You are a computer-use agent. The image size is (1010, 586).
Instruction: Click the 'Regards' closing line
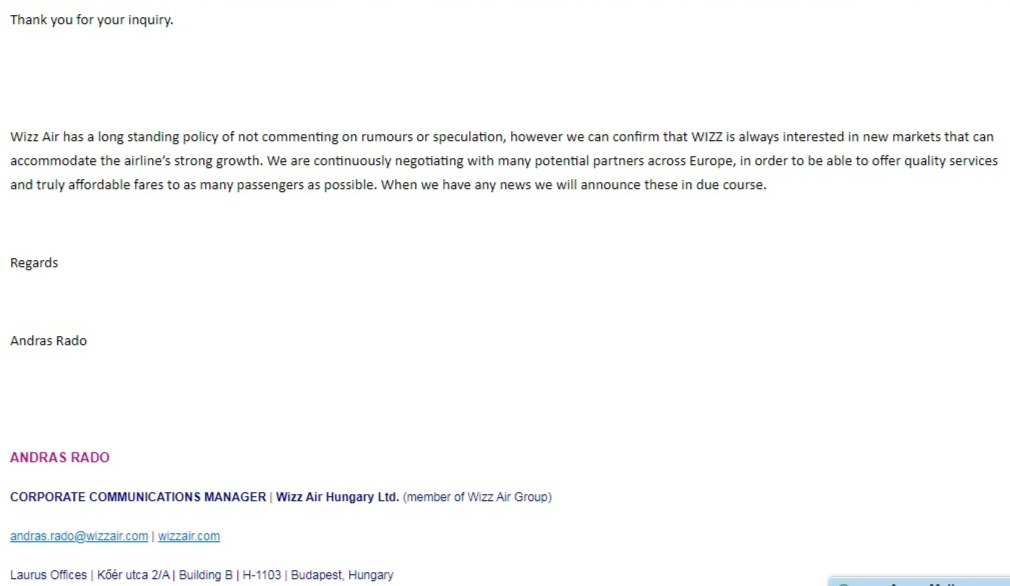click(34, 263)
